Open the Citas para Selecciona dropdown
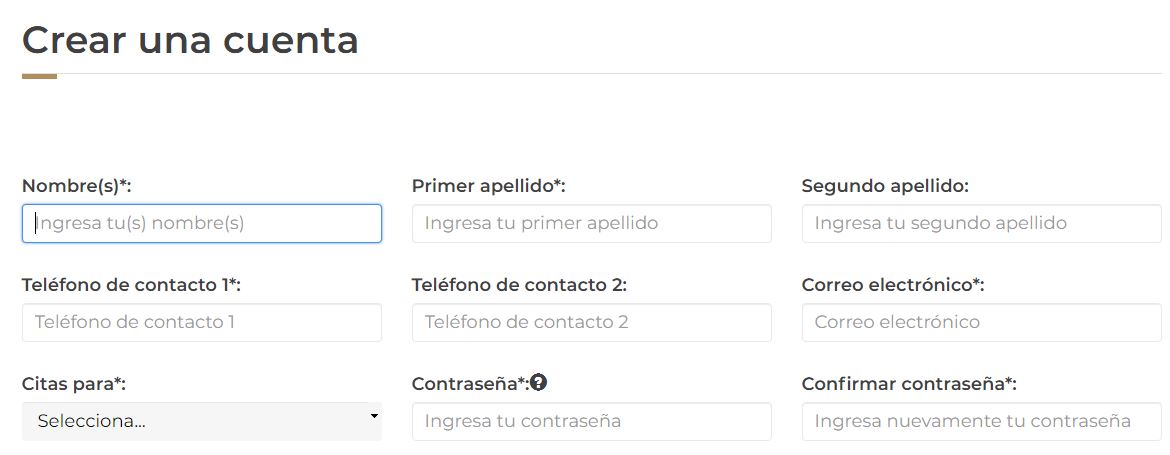This screenshot has width=1170, height=455. coord(201,421)
